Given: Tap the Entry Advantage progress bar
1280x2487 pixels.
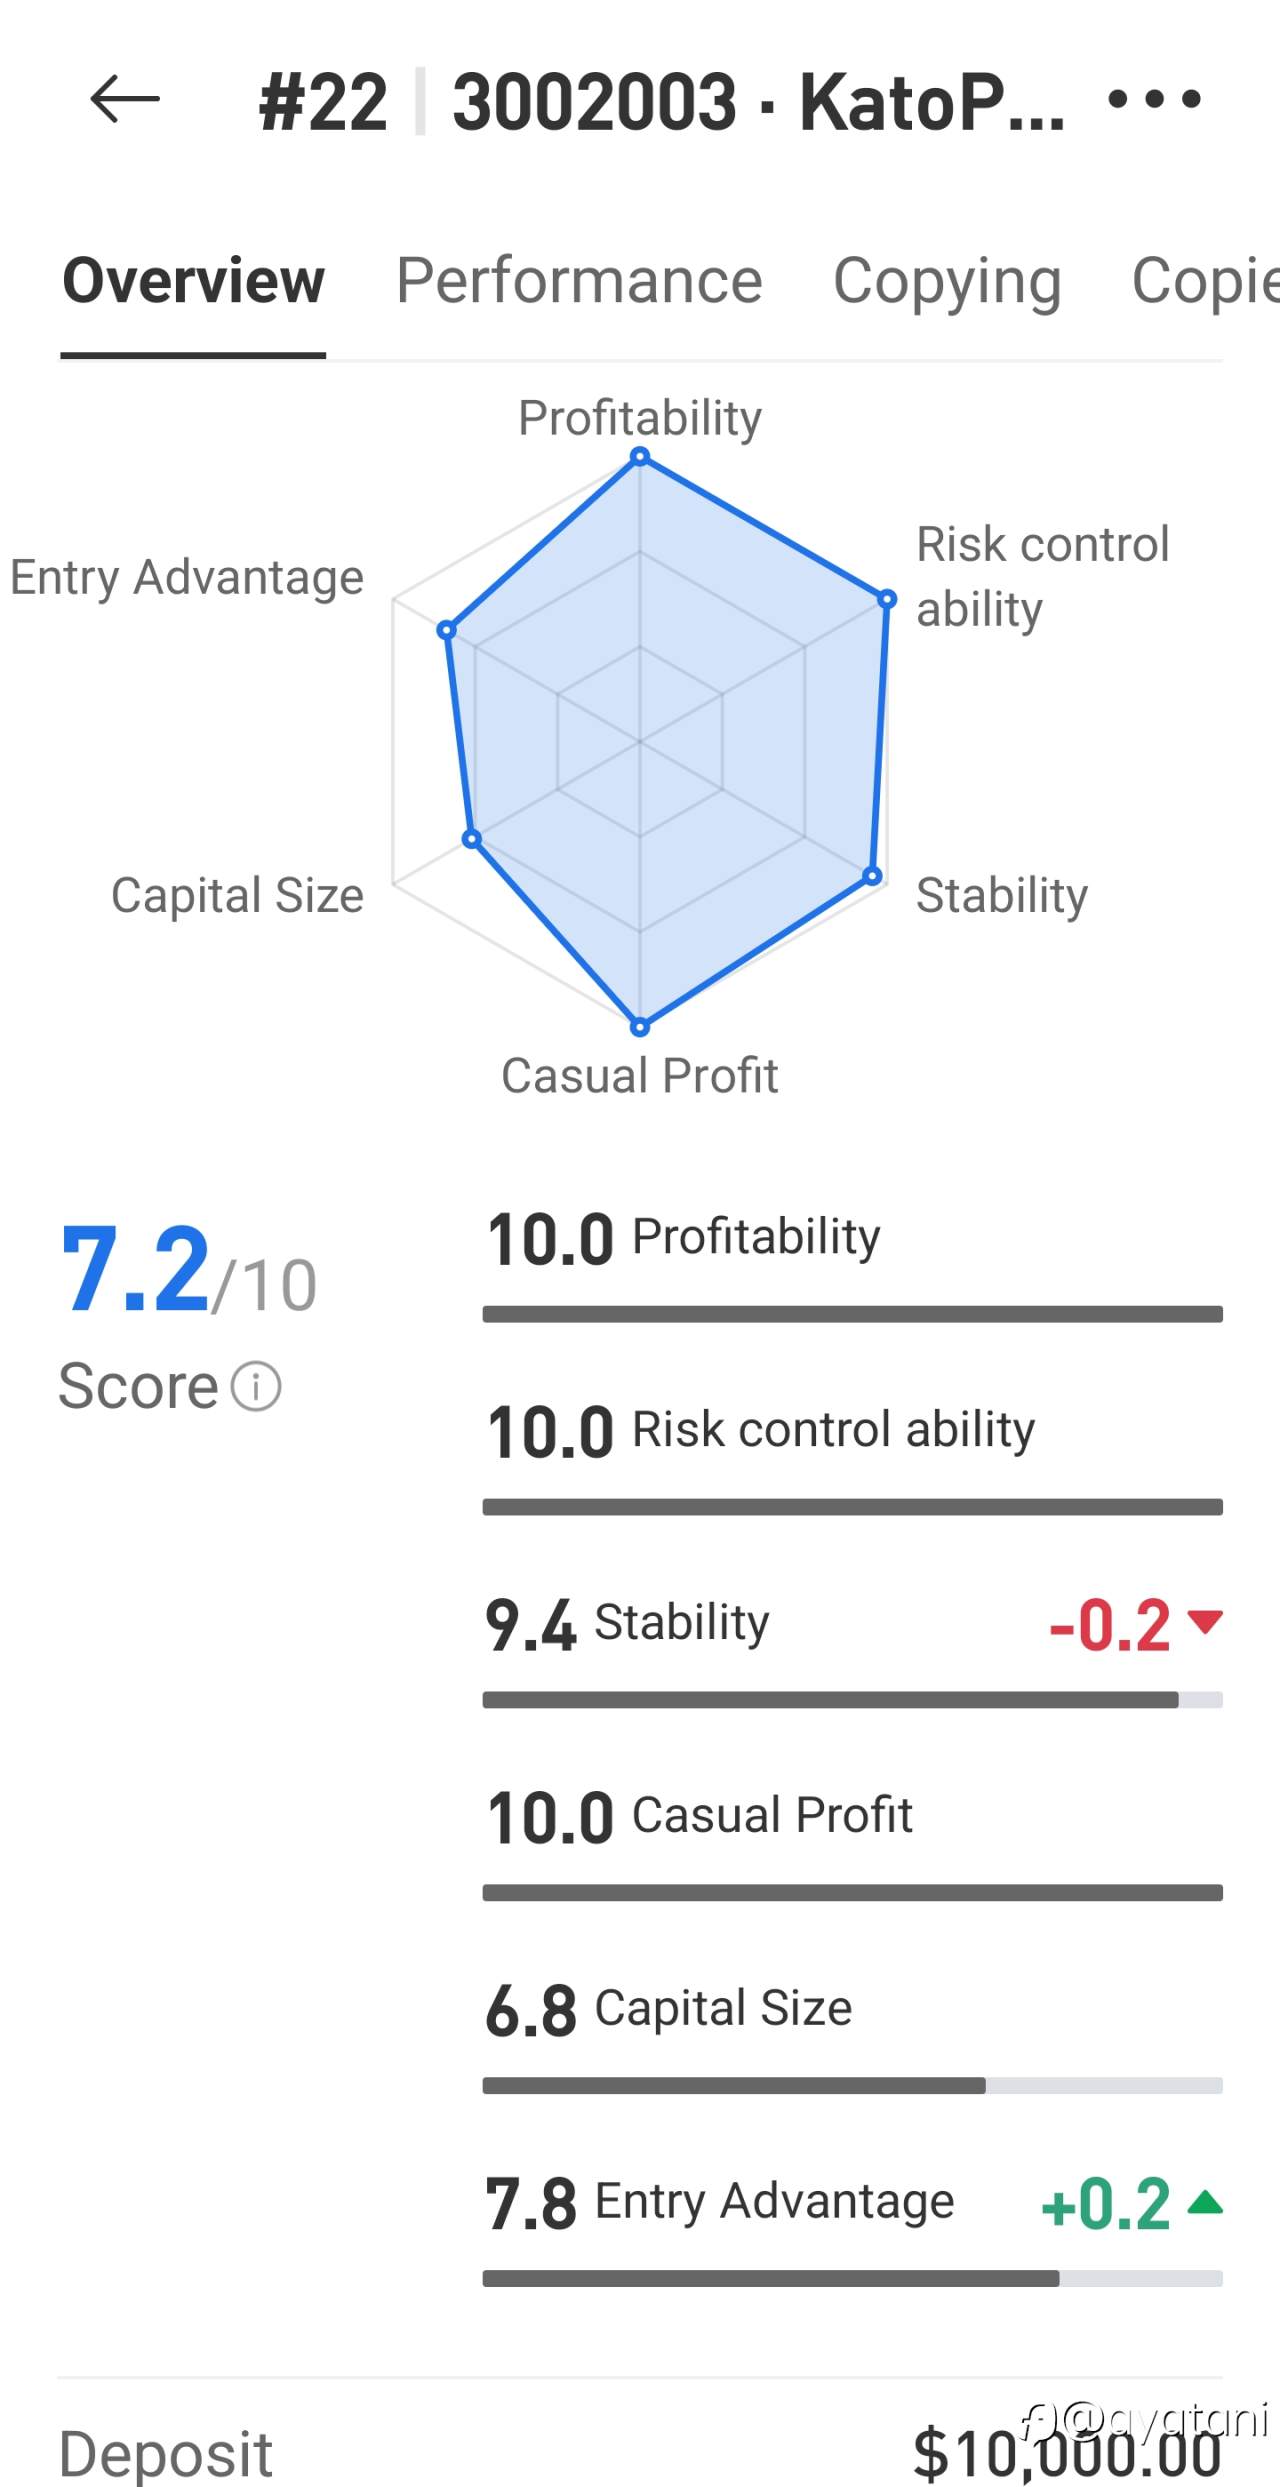Looking at the screenshot, I should click(852, 2278).
